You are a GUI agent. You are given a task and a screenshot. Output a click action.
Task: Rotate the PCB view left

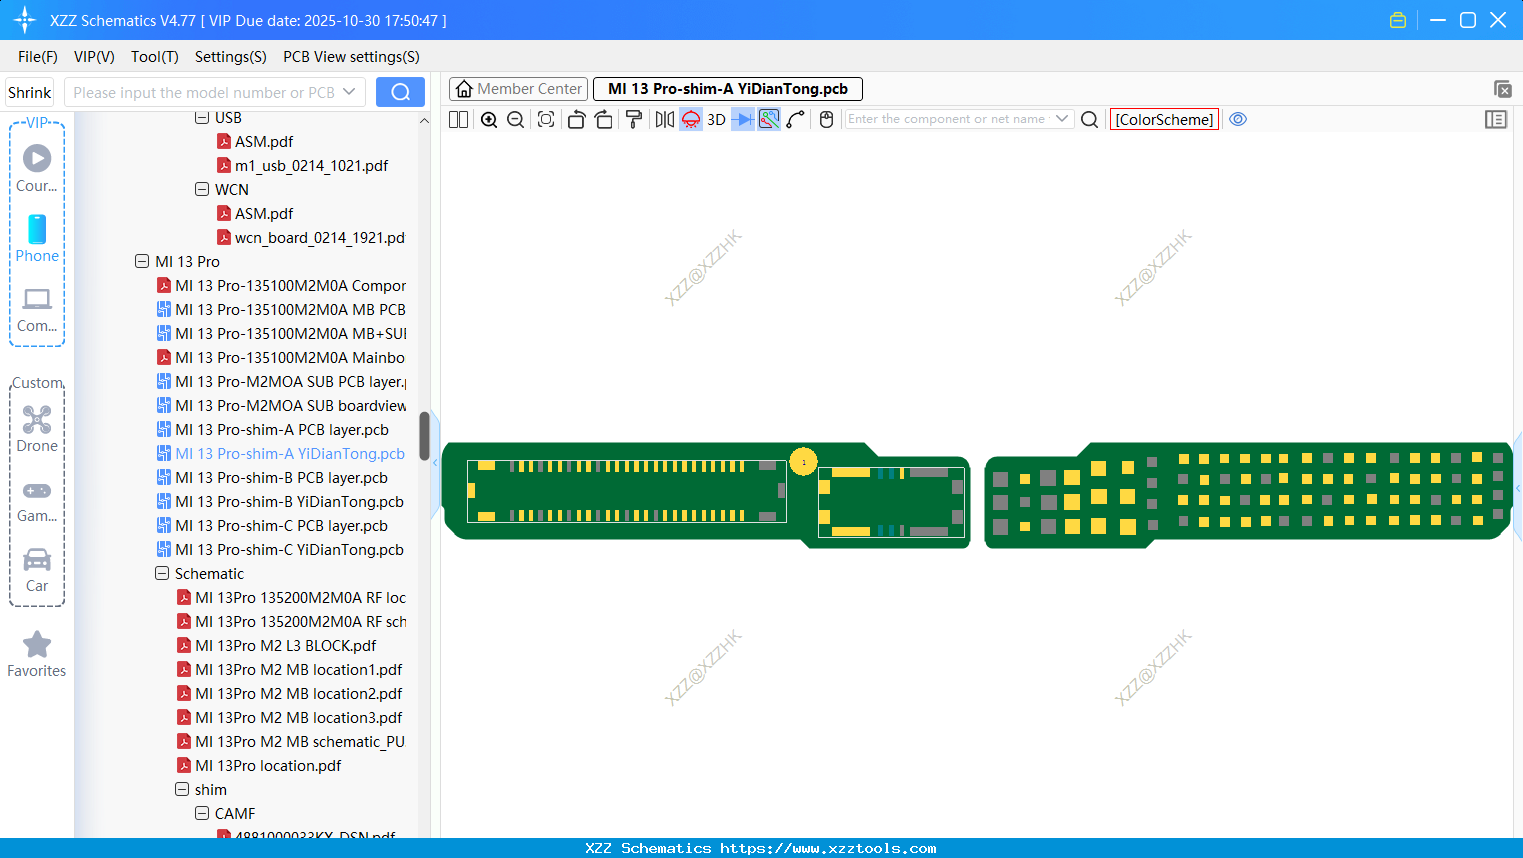pos(576,119)
